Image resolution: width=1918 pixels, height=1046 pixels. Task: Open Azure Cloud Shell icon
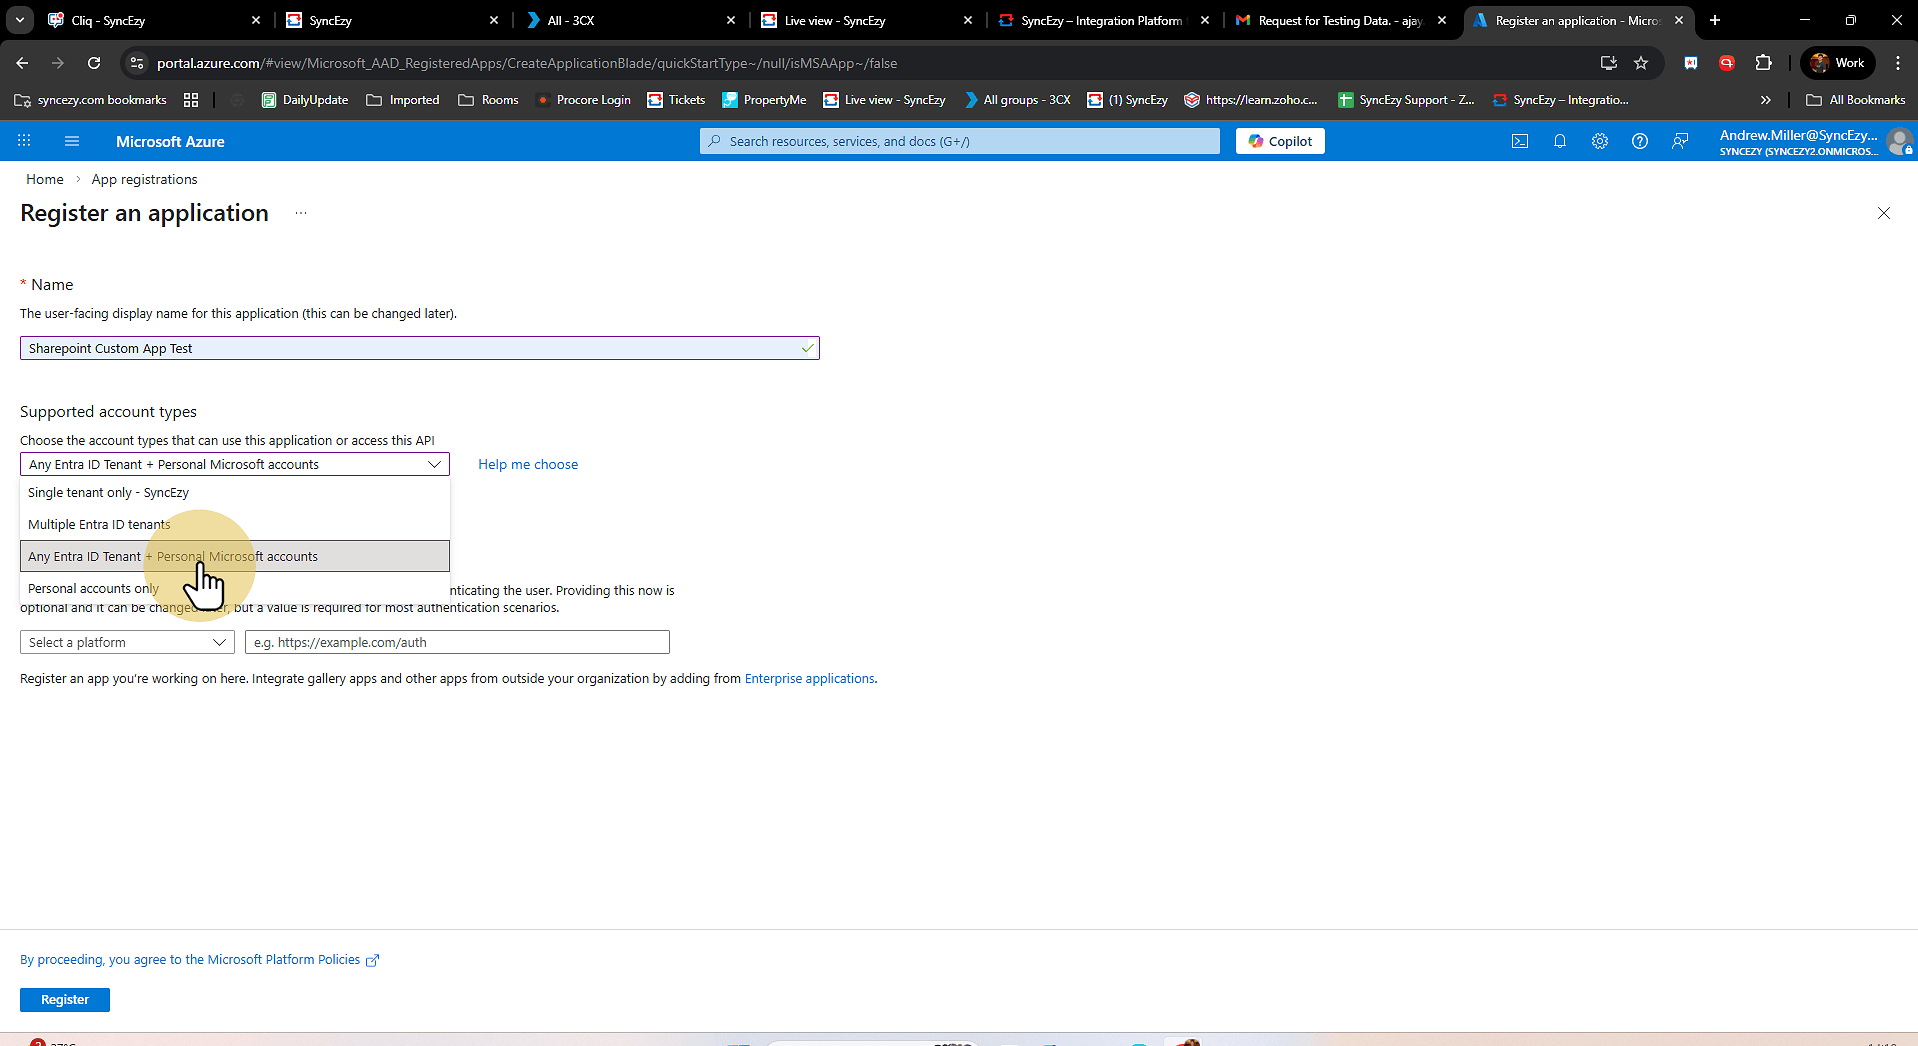[1519, 141]
